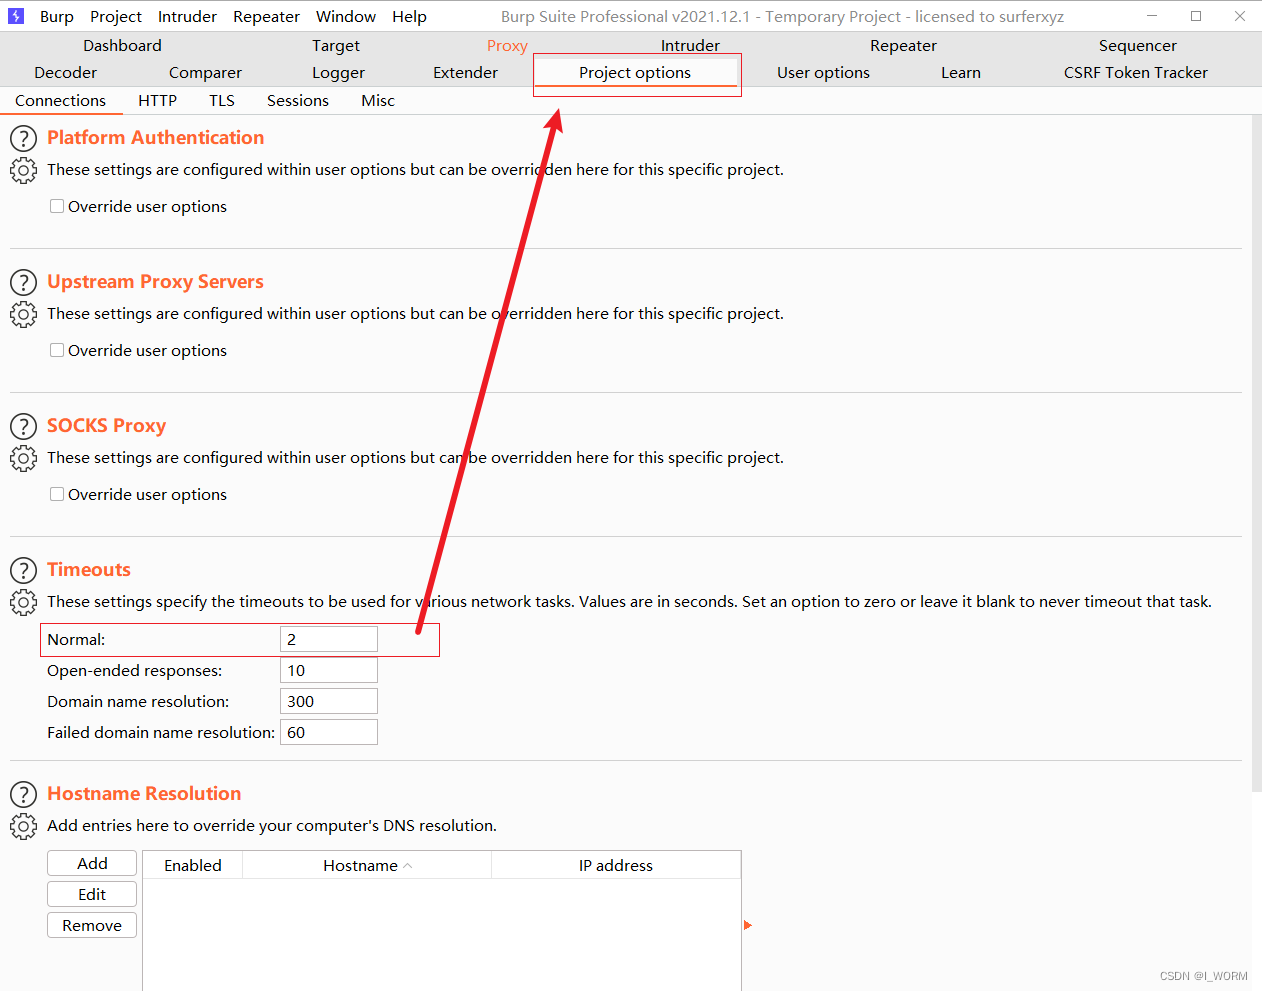Click the vertical scrollbar on the right
Screen dimensions: 1262x991
pos(1256,453)
